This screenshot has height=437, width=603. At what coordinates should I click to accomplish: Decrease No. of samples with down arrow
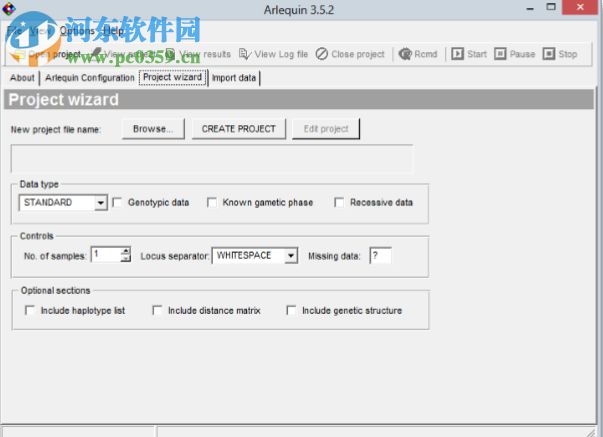(x=125, y=259)
